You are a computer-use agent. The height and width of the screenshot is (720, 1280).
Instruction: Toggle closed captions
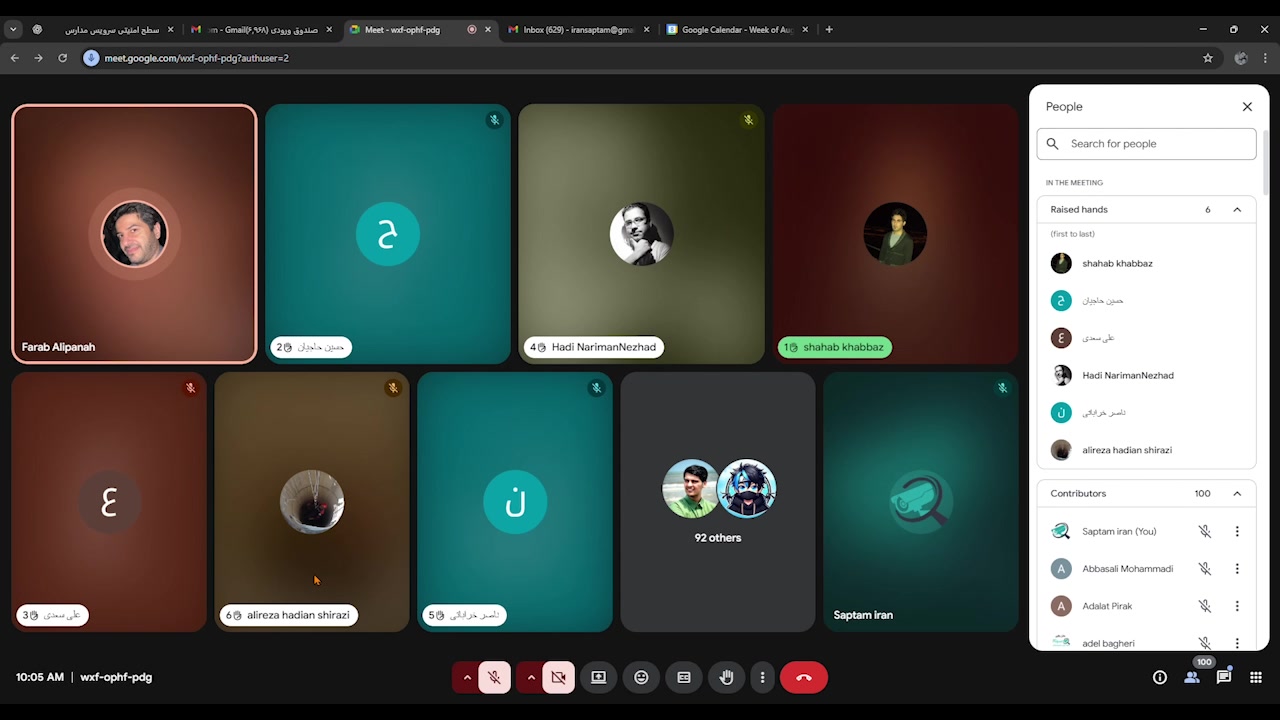click(684, 677)
